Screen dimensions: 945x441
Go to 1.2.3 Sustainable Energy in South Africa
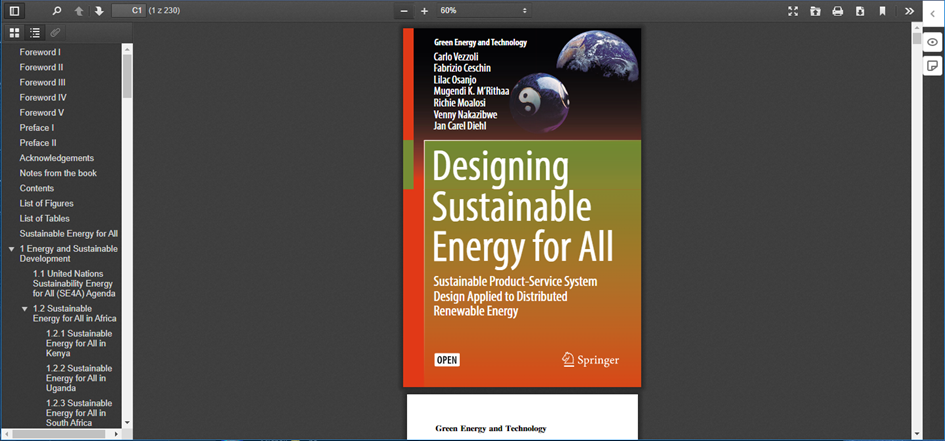(79, 413)
